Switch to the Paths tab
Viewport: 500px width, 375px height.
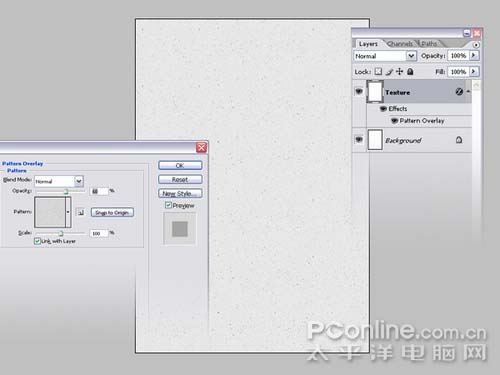(x=429, y=44)
